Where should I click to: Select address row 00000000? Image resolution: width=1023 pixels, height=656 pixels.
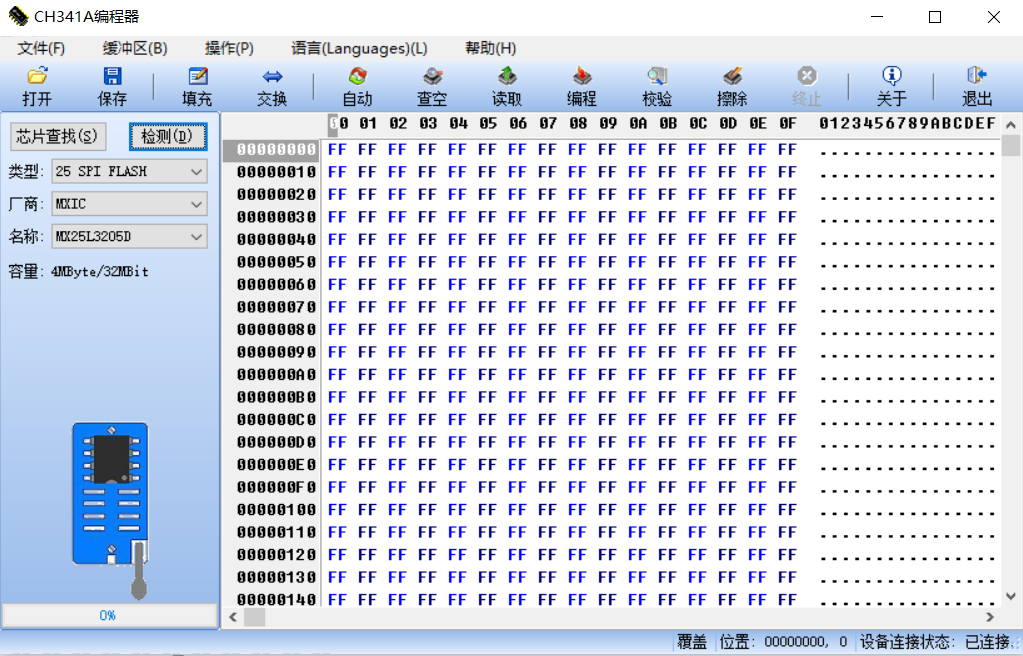[x=277, y=149]
